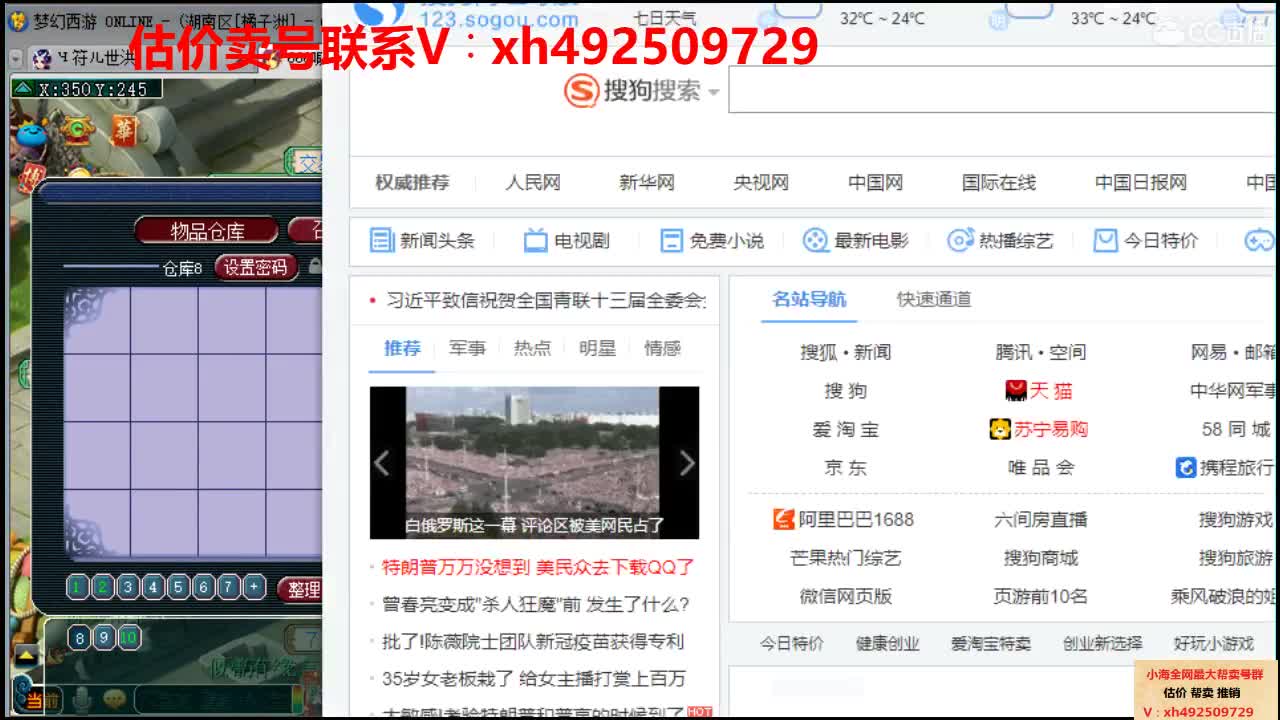Viewport: 1280px width, 720px height.
Task: Click the 爱淘宝特卖 bottom tab
Action: click(x=990, y=643)
